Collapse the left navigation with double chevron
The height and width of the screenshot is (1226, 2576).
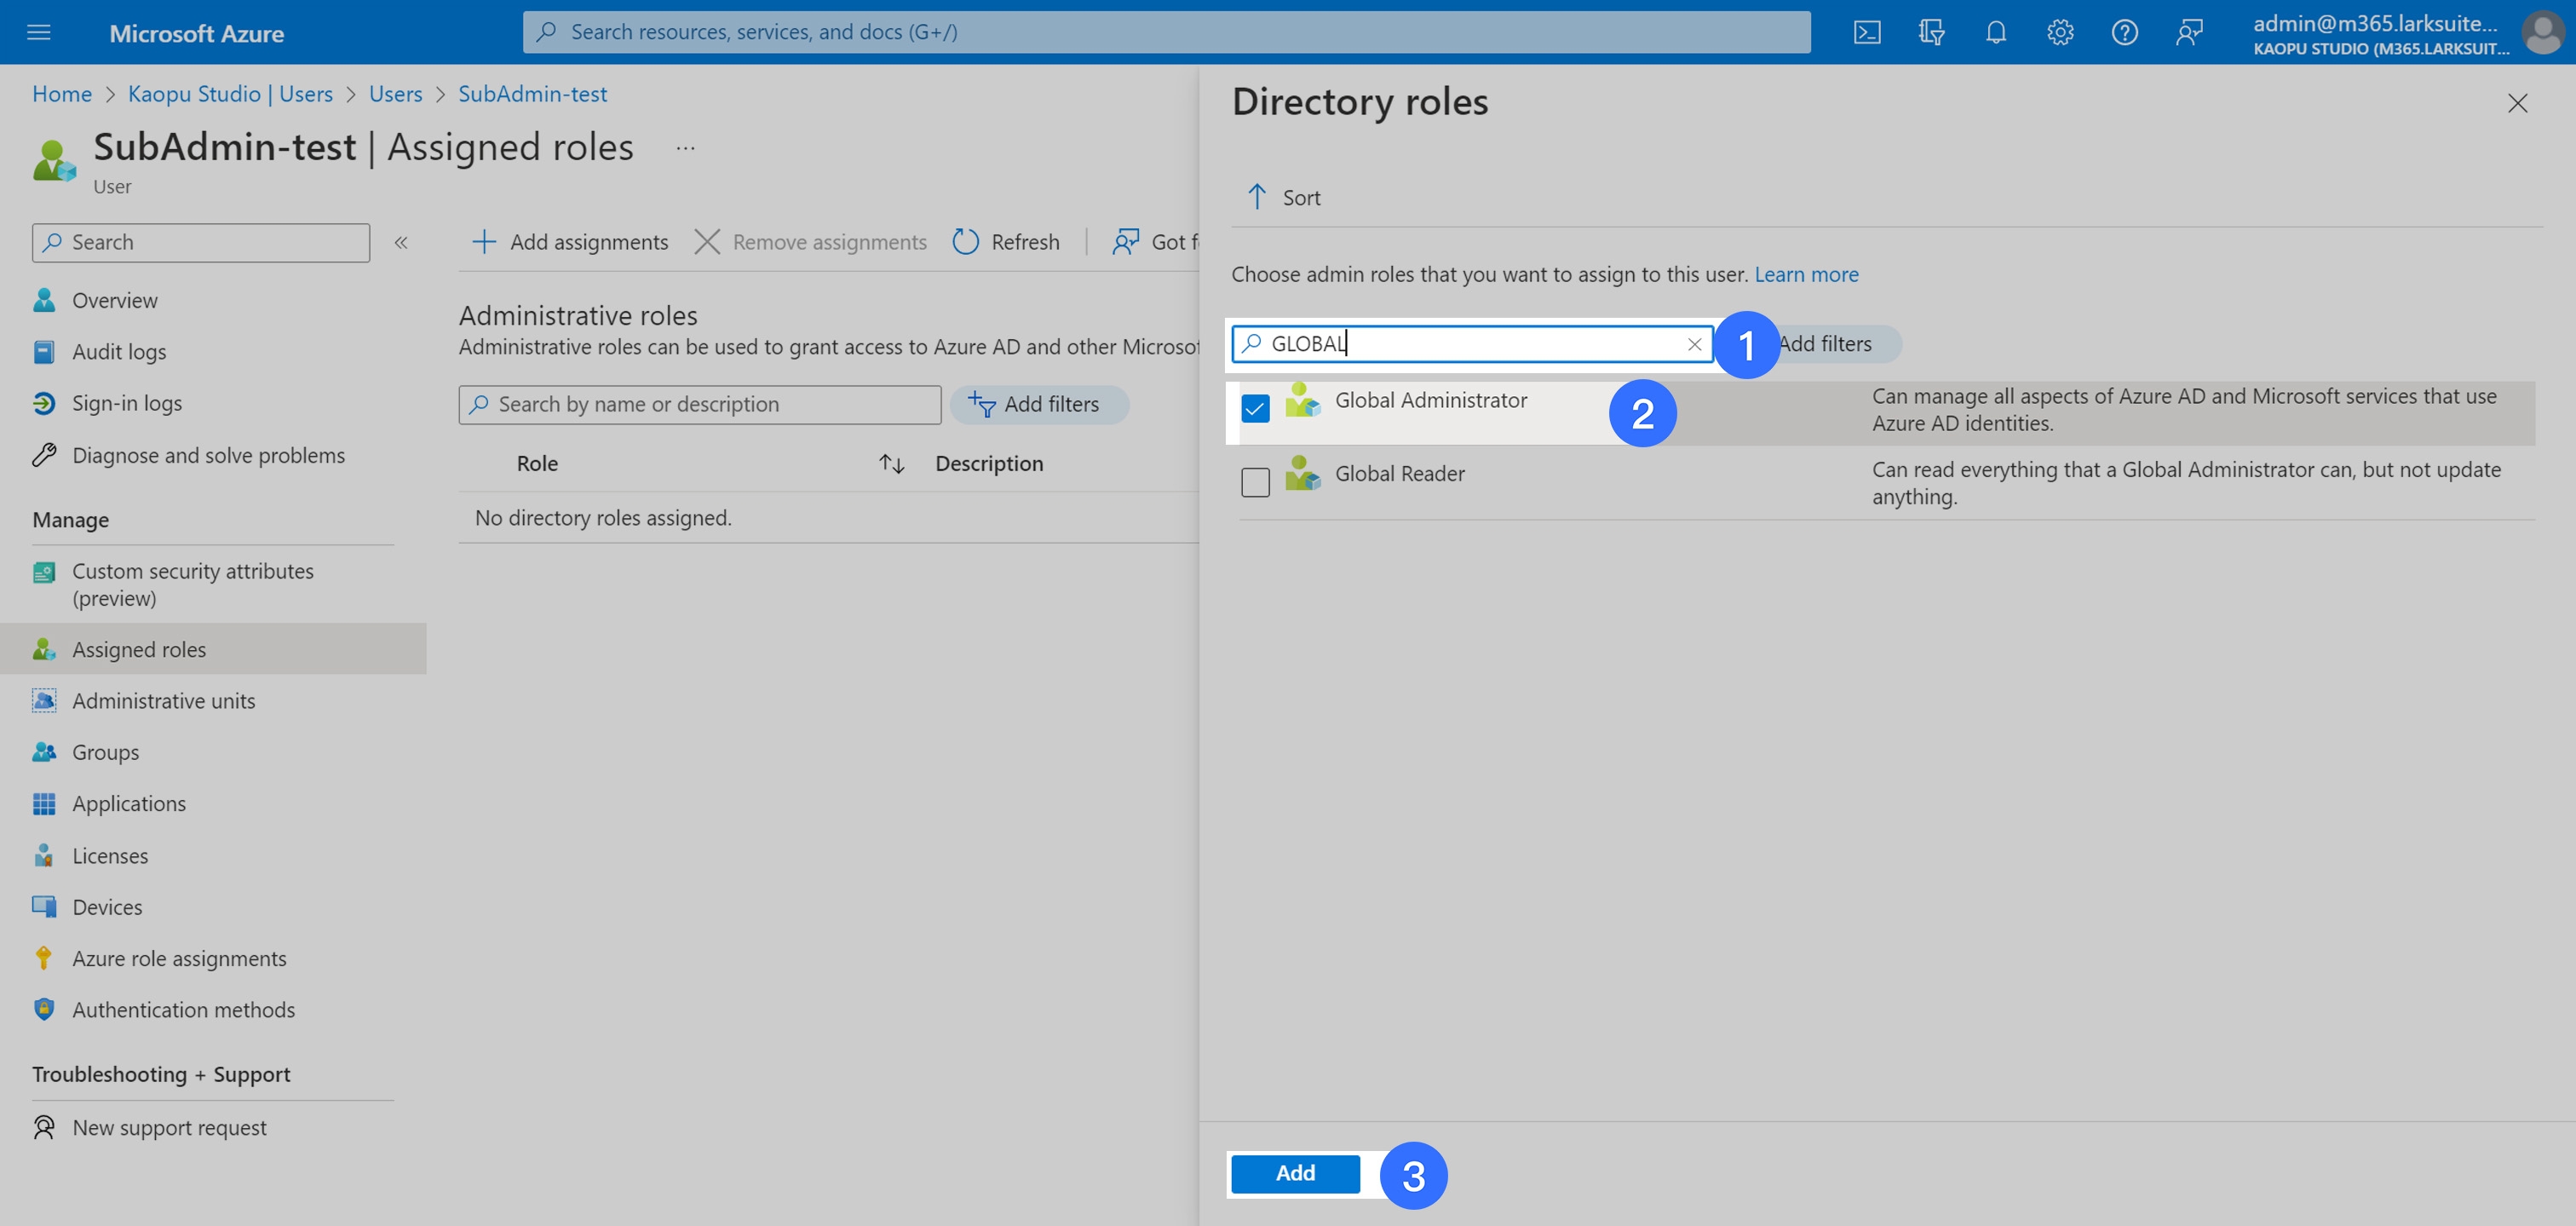click(401, 242)
